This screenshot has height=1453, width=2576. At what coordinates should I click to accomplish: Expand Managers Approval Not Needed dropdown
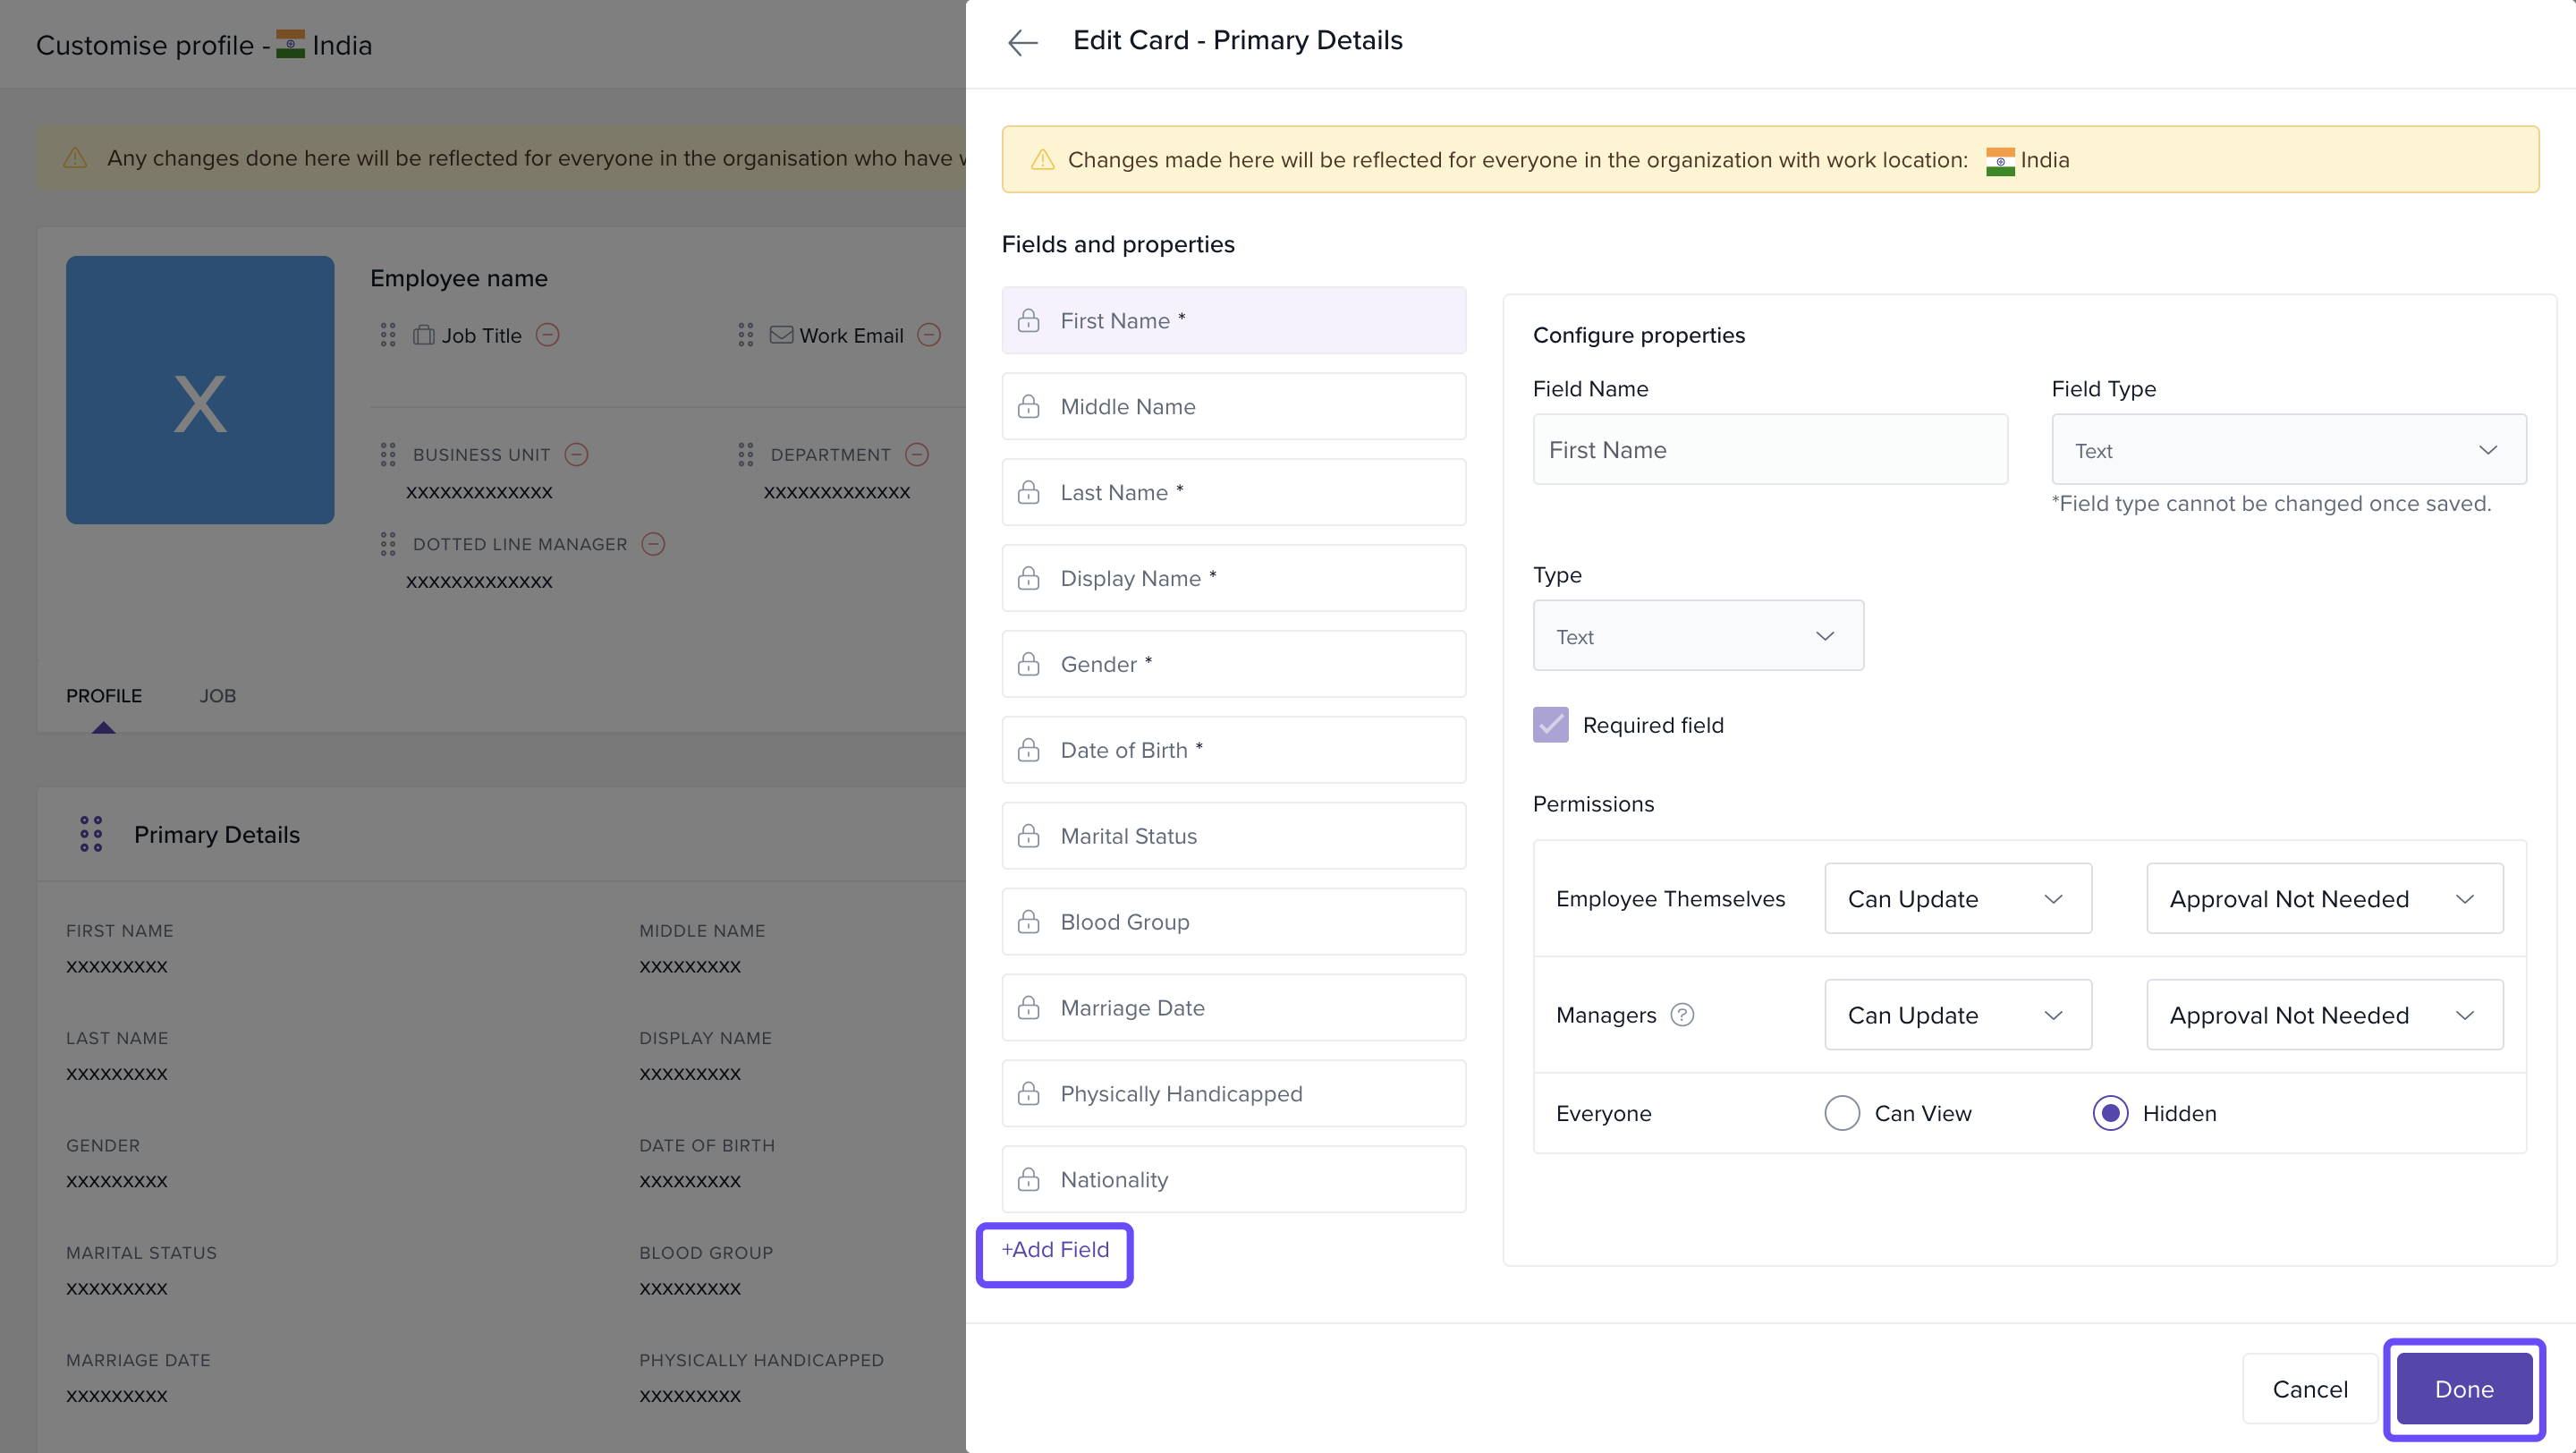[2324, 1015]
